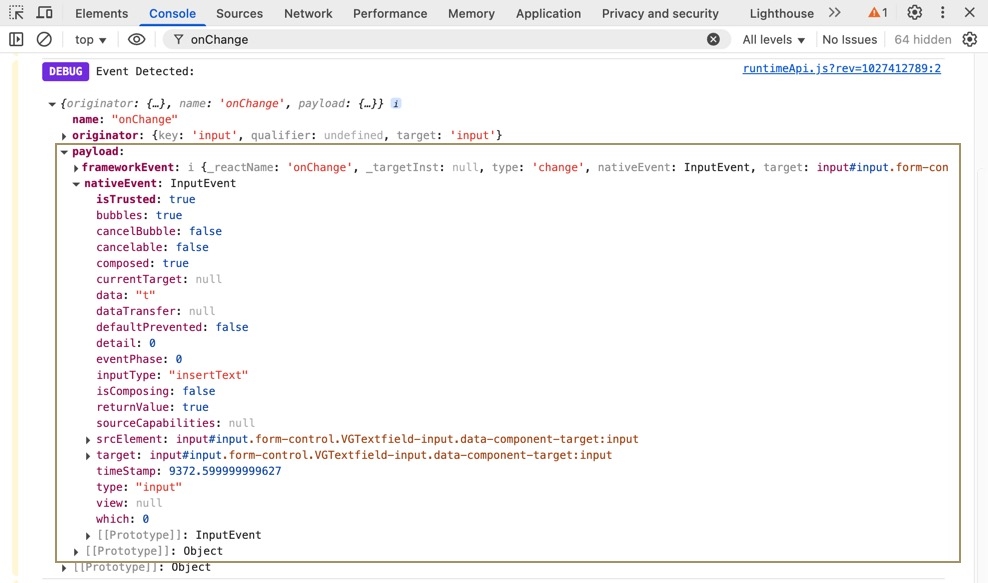
Task: Open the Memory tab
Action: click(471, 13)
